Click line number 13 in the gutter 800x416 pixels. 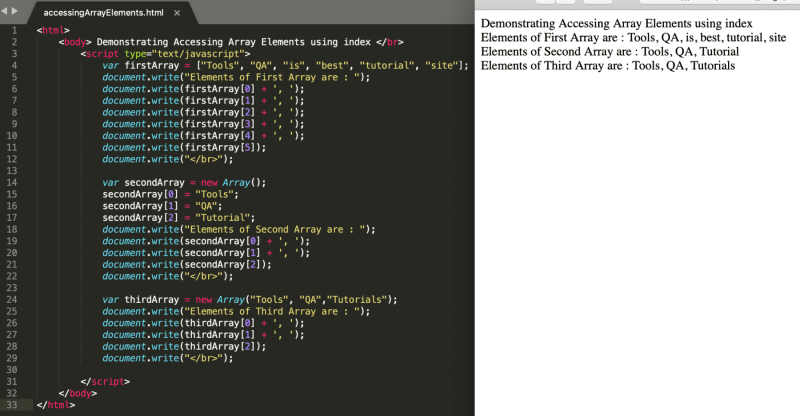(x=12, y=171)
